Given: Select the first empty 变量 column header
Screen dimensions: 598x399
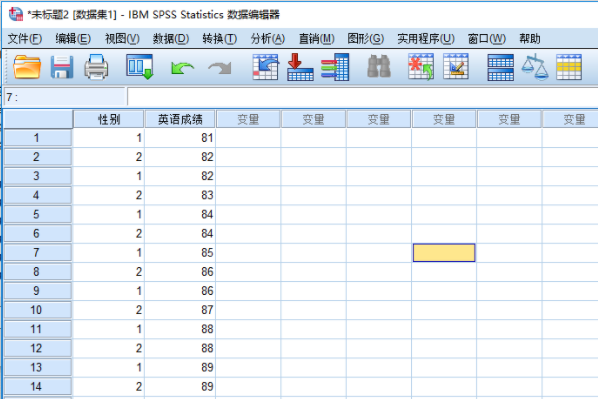Looking at the screenshot, I should (x=248, y=119).
